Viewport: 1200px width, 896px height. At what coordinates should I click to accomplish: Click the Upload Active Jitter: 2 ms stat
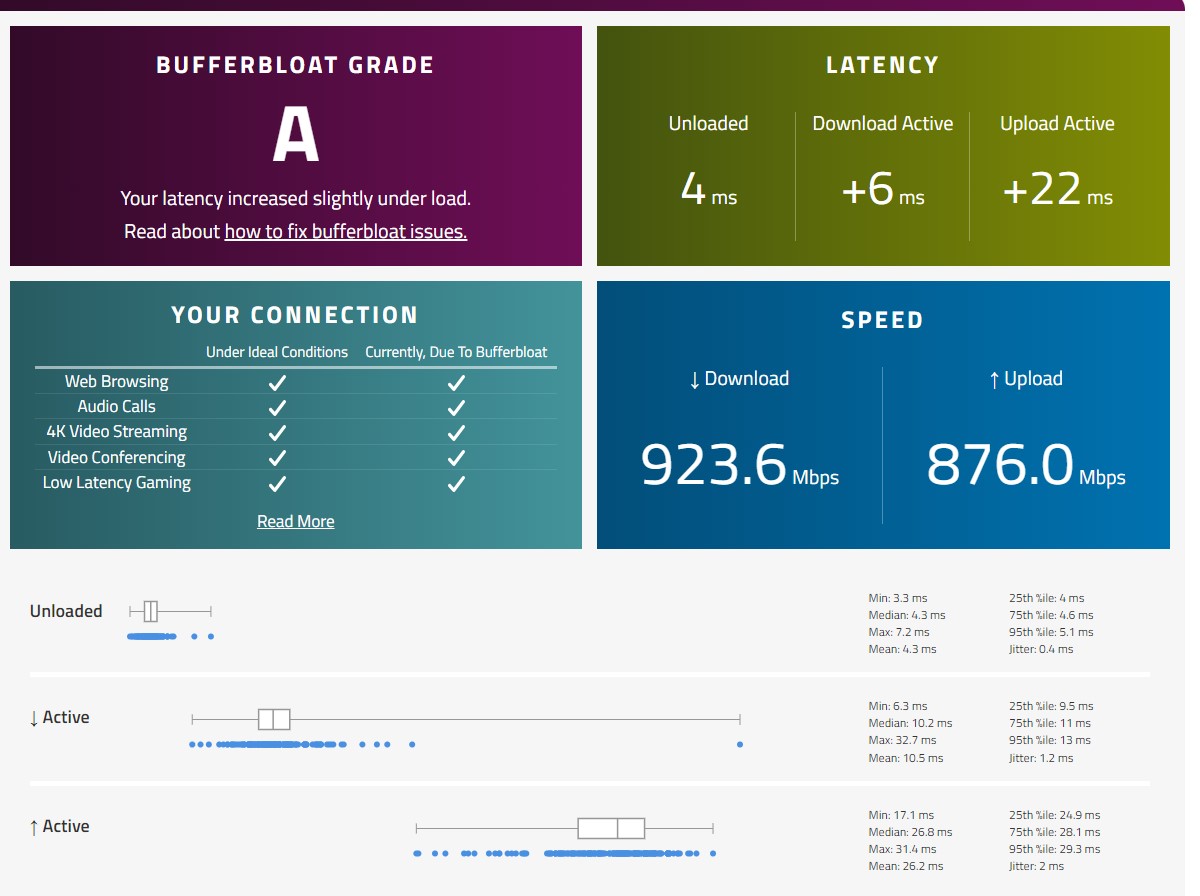click(x=1037, y=866)
